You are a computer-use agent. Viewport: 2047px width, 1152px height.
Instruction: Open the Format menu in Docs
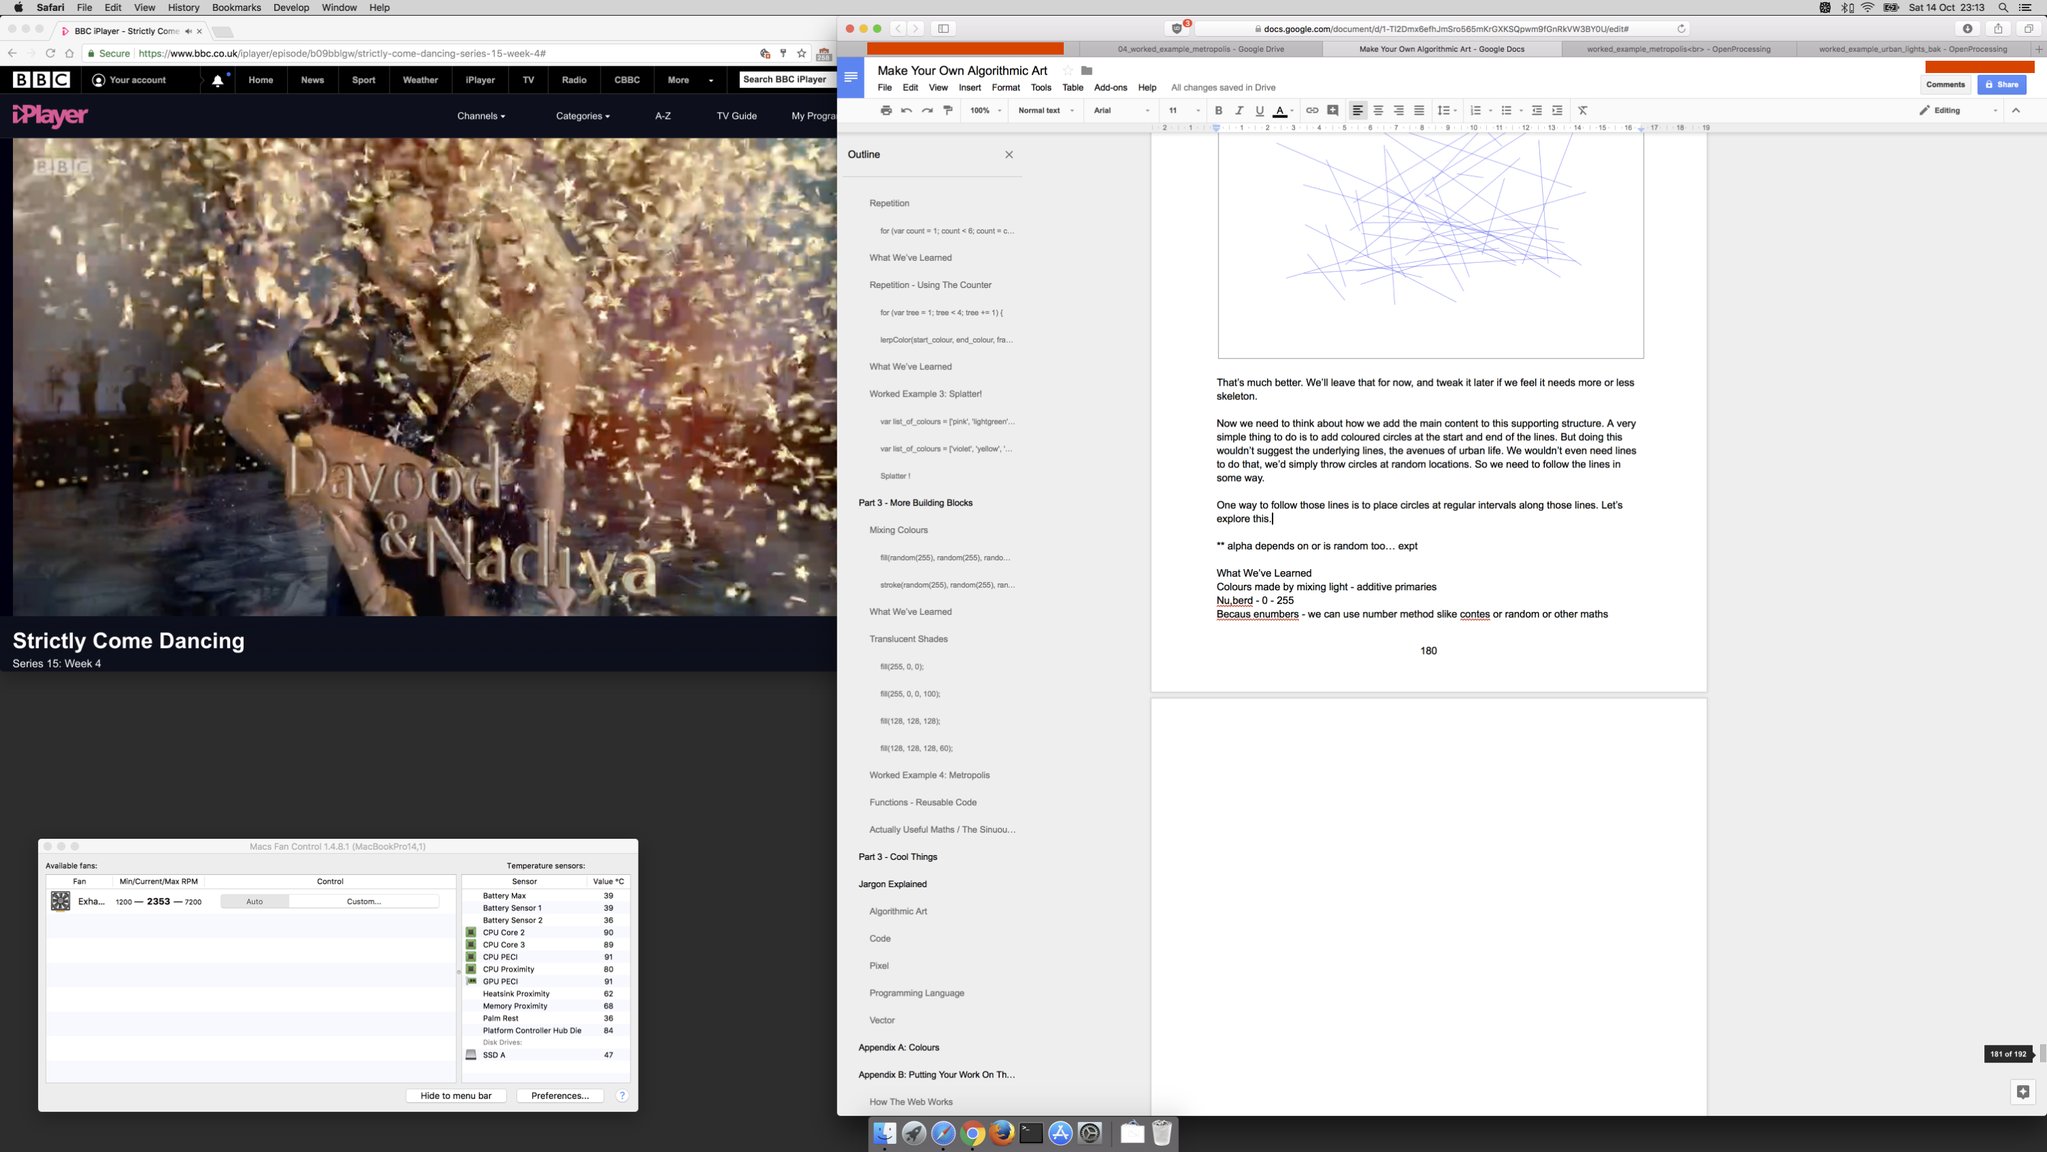pos(1005,87)
